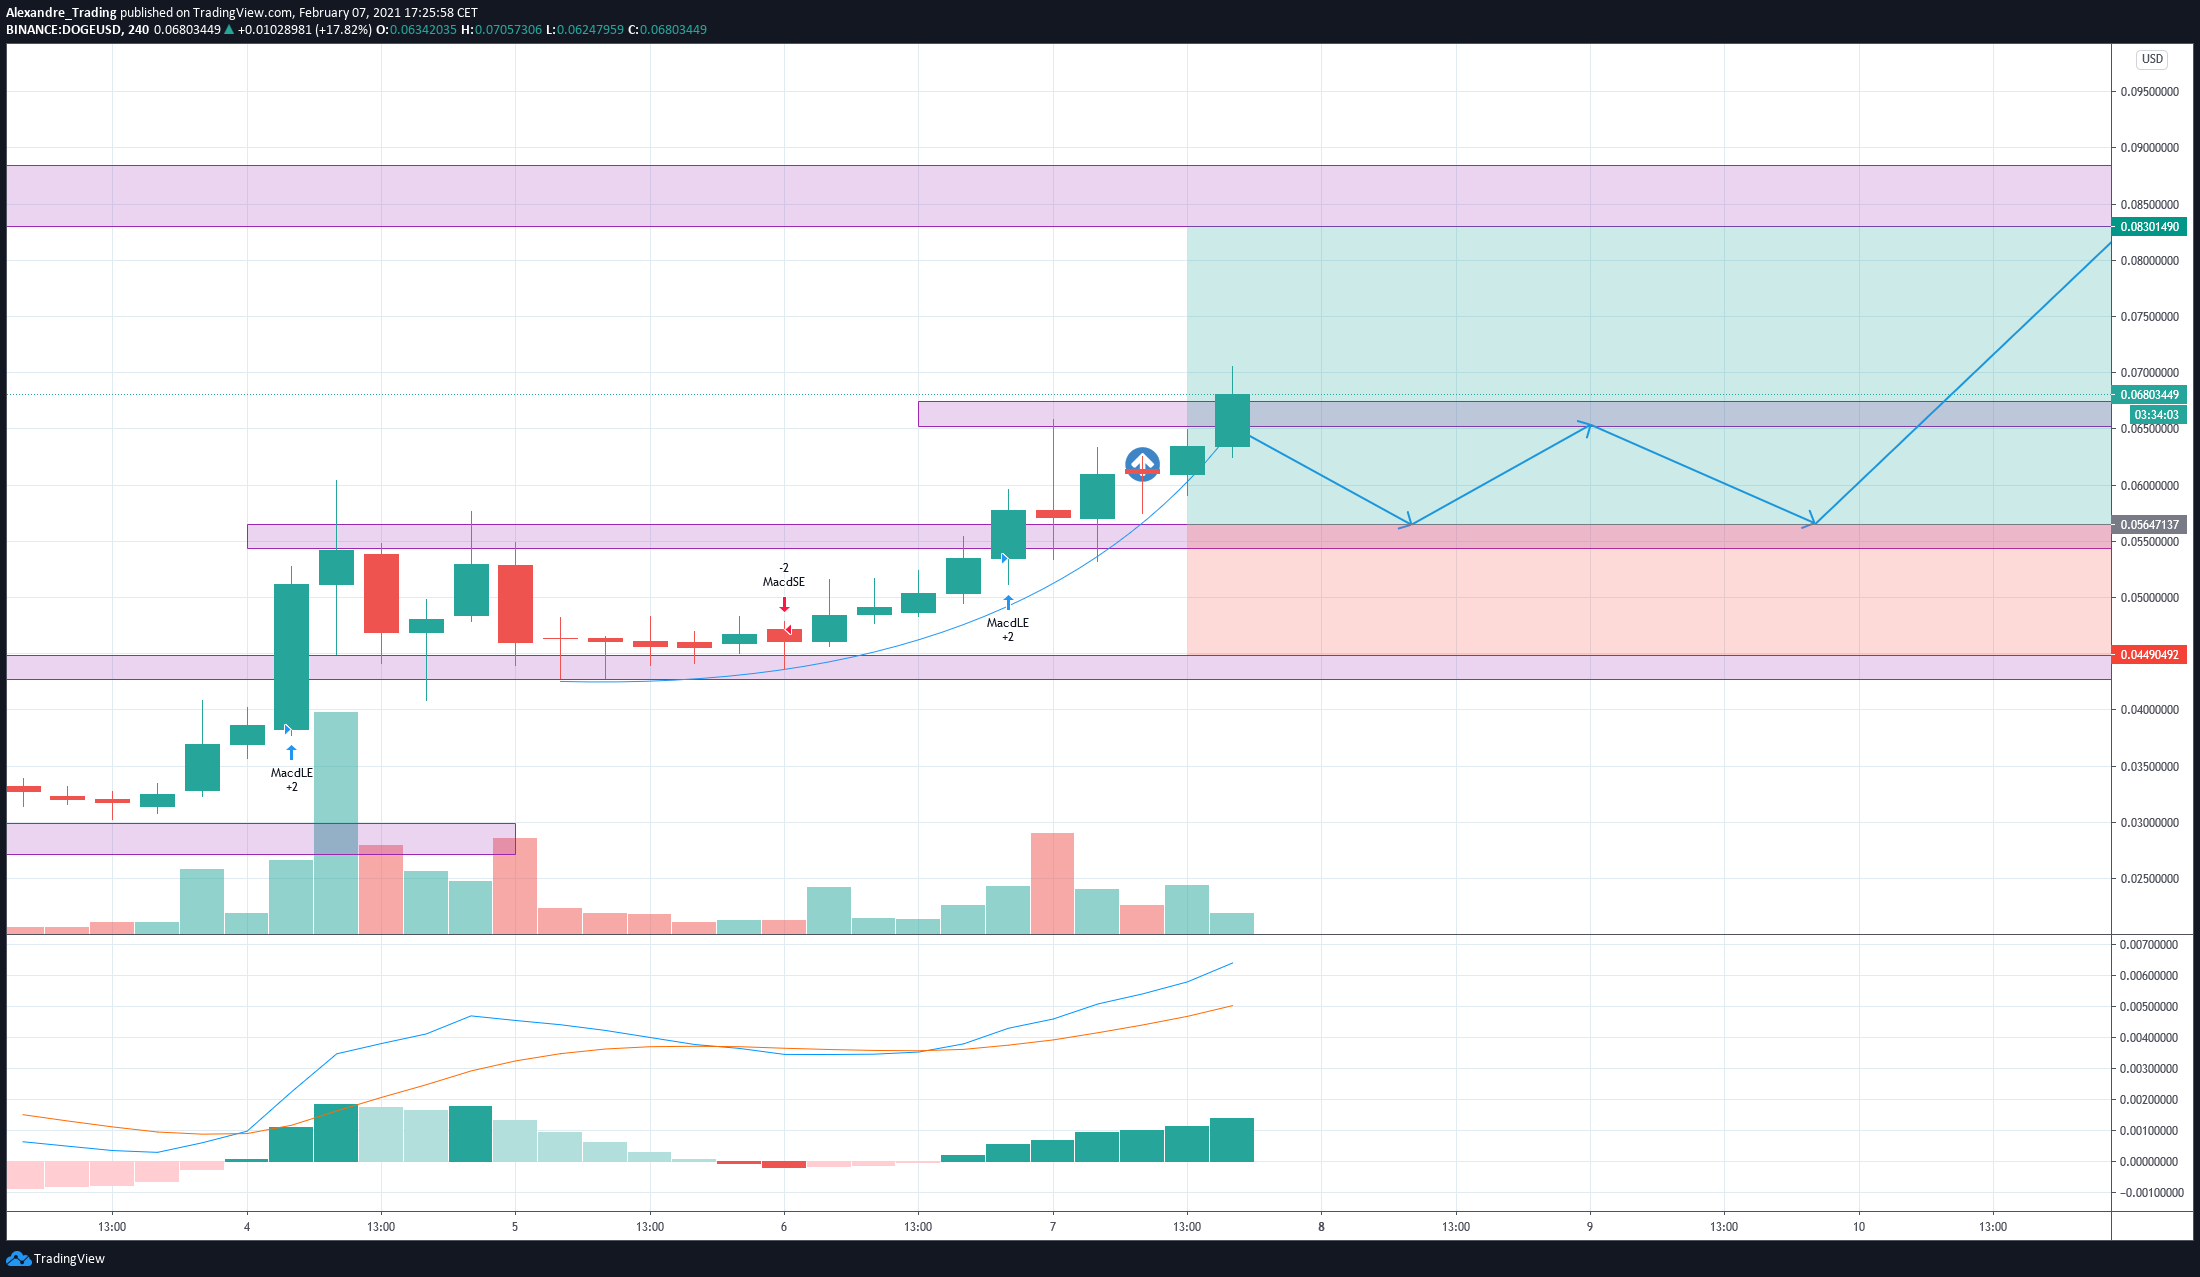The image size is (2200, 1277).
Task: Click the TradingView text at bottom left
Action: pyautogui.click(x=69, y=1259)
